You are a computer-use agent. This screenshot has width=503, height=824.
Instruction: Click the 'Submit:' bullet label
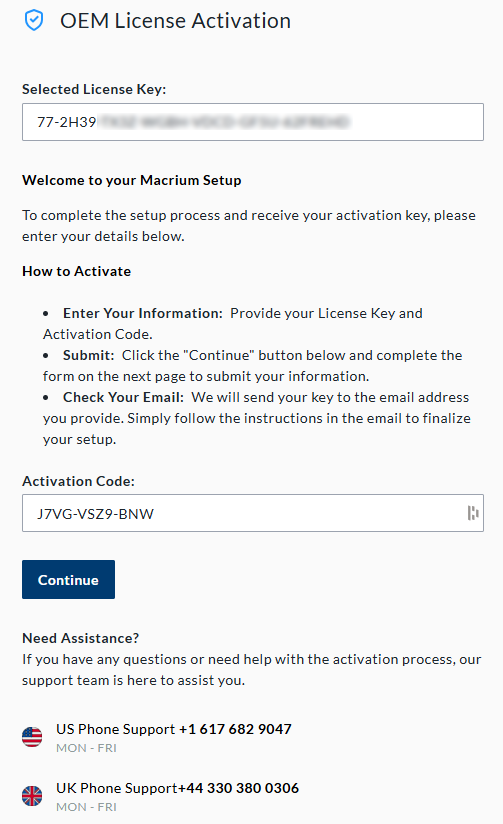point(88,355)
